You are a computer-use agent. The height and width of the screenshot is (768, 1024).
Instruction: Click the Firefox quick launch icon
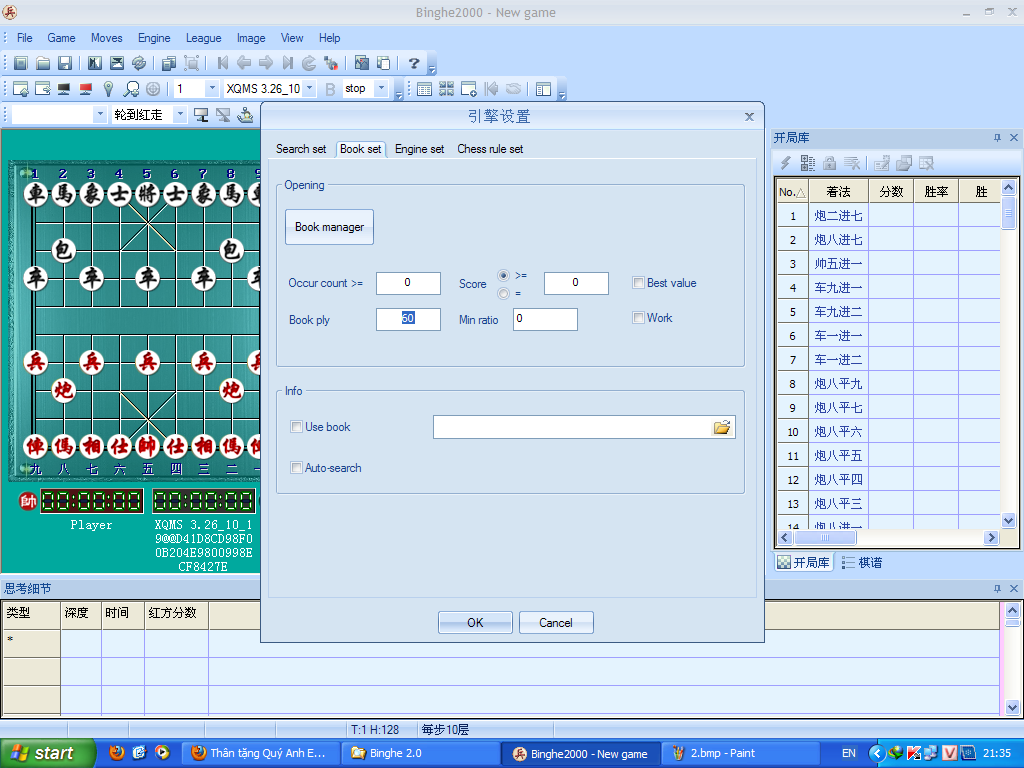pos(117,753)
